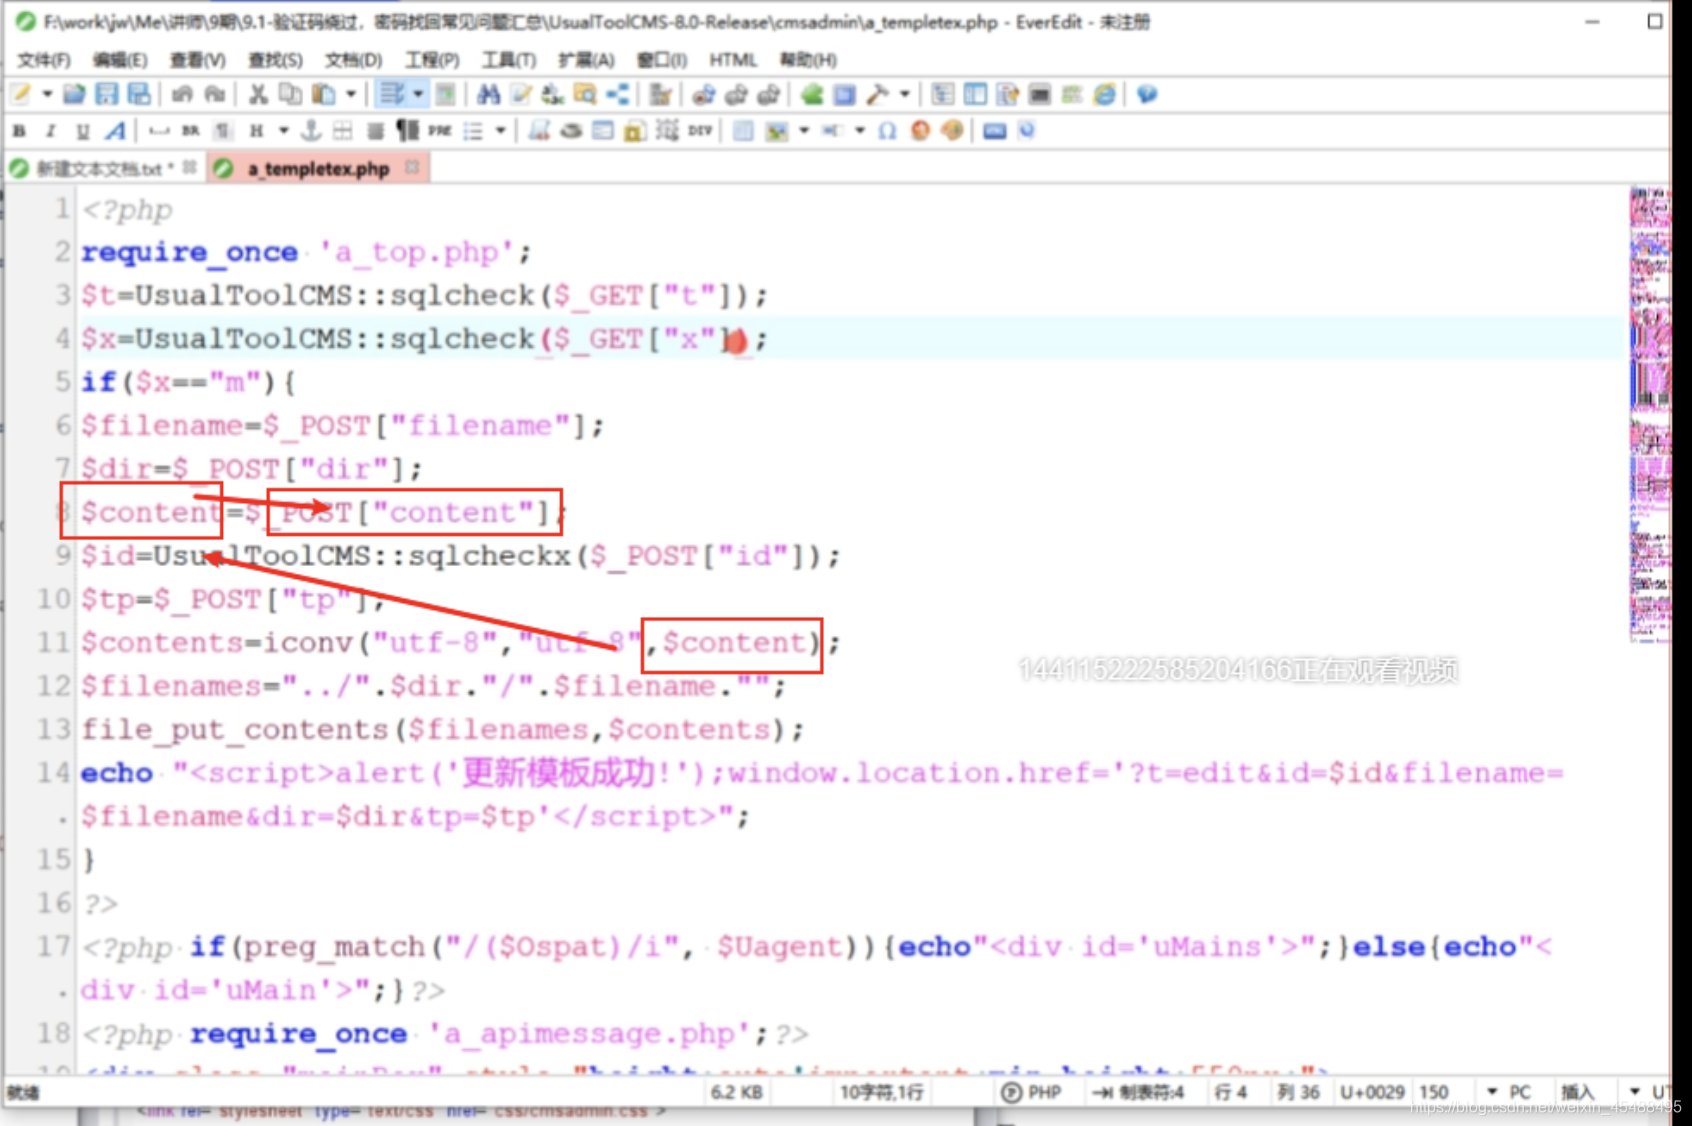The width and height of the screenshot is (1692, 1126).
Task: Open the color palette picker icon
Action: tap(953, 130)
